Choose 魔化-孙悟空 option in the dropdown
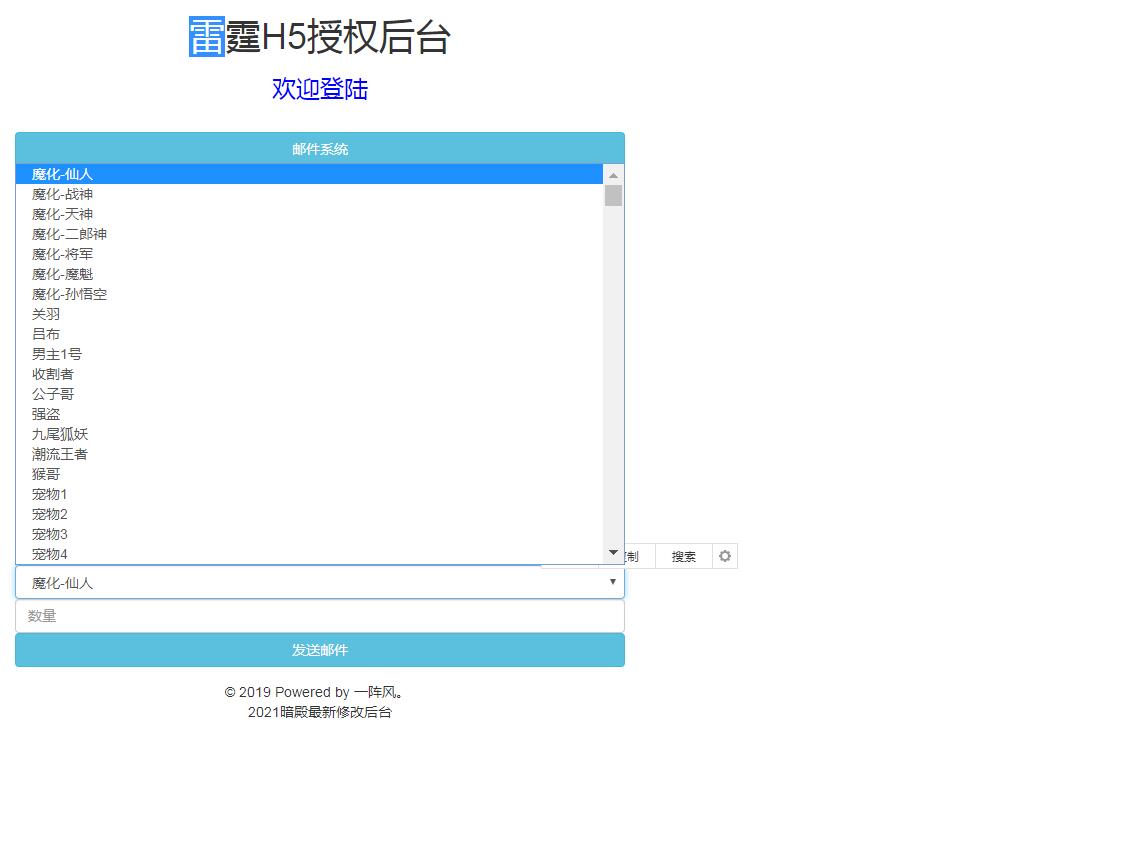The image size is (1142, 848). 69,294
